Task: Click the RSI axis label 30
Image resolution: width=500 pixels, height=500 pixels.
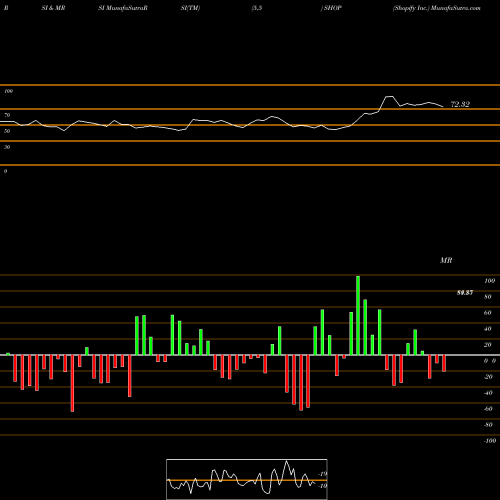Action: pyautogui.click(x=7, y=147)
